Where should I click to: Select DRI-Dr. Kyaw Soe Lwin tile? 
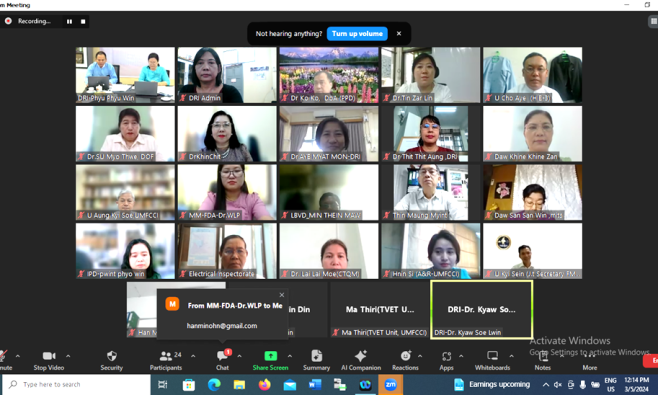point(482,309)
